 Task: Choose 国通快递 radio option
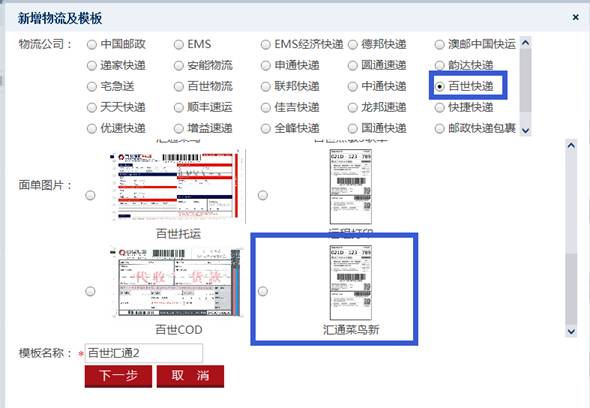[x=353, y=129]
